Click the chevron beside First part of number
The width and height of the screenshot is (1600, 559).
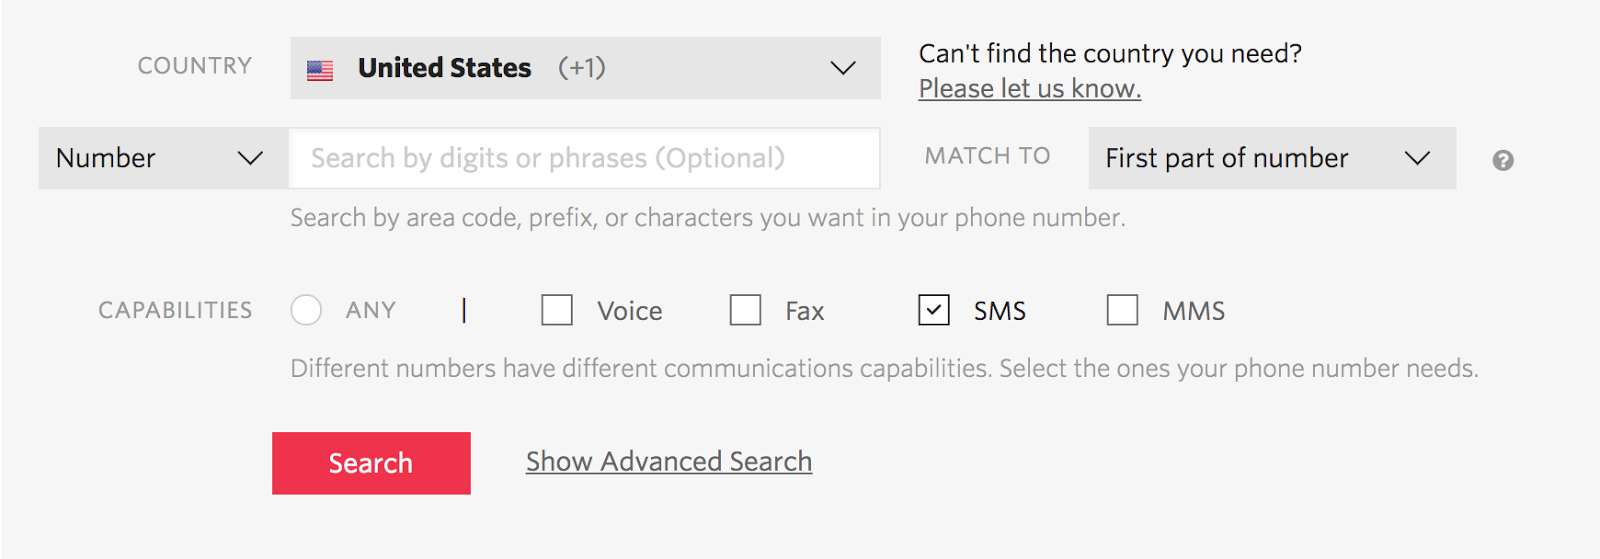click(1417, 158)
